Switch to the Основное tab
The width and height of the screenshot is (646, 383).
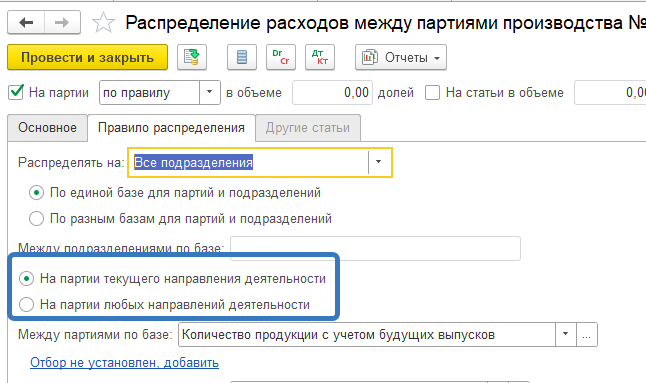pos(47,128)
